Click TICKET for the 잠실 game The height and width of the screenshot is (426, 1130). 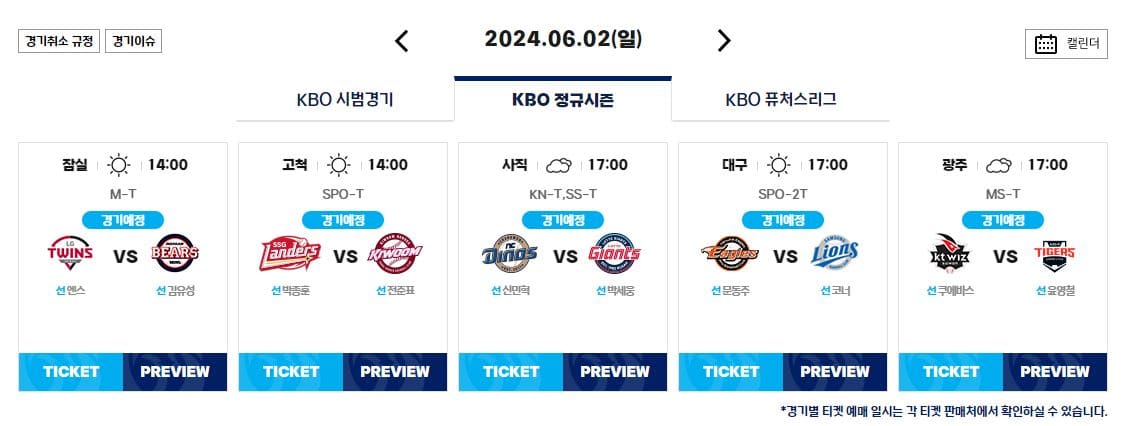(x=71, y=372)
